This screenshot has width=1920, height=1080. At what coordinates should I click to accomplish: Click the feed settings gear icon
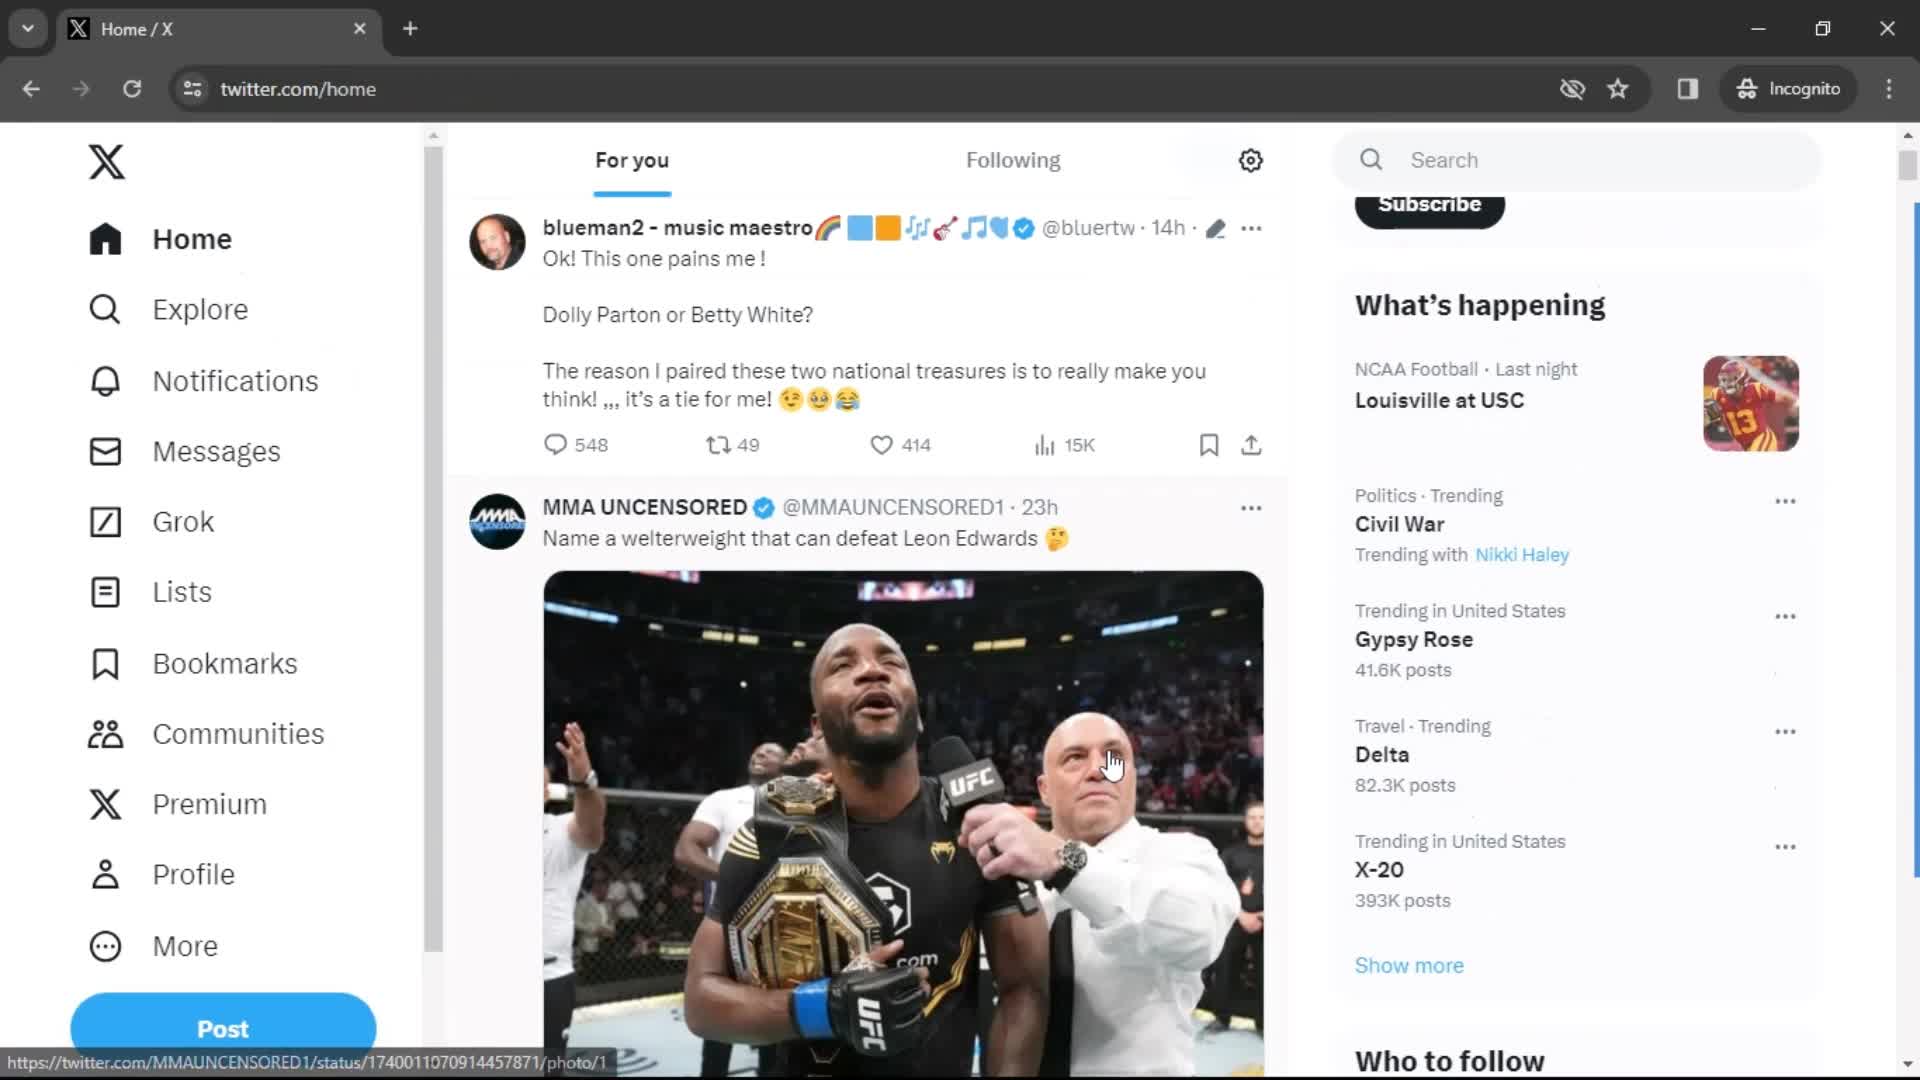click(1251, 160)
